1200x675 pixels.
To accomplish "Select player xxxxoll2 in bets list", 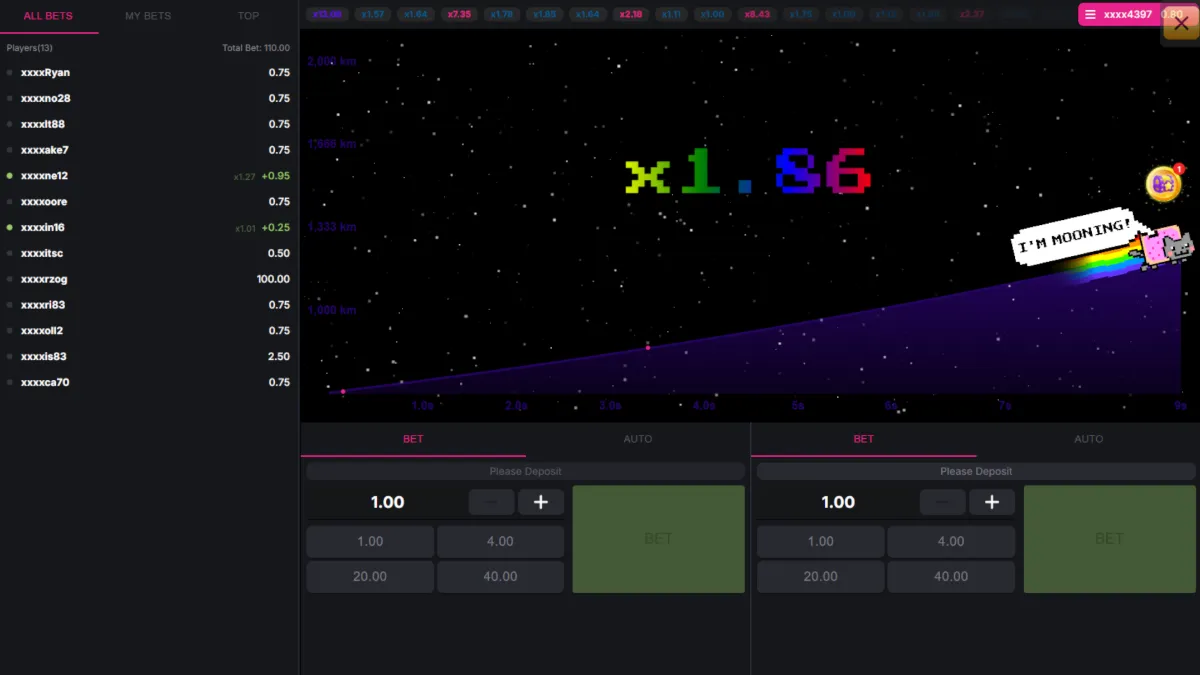I will click(149, 331).
